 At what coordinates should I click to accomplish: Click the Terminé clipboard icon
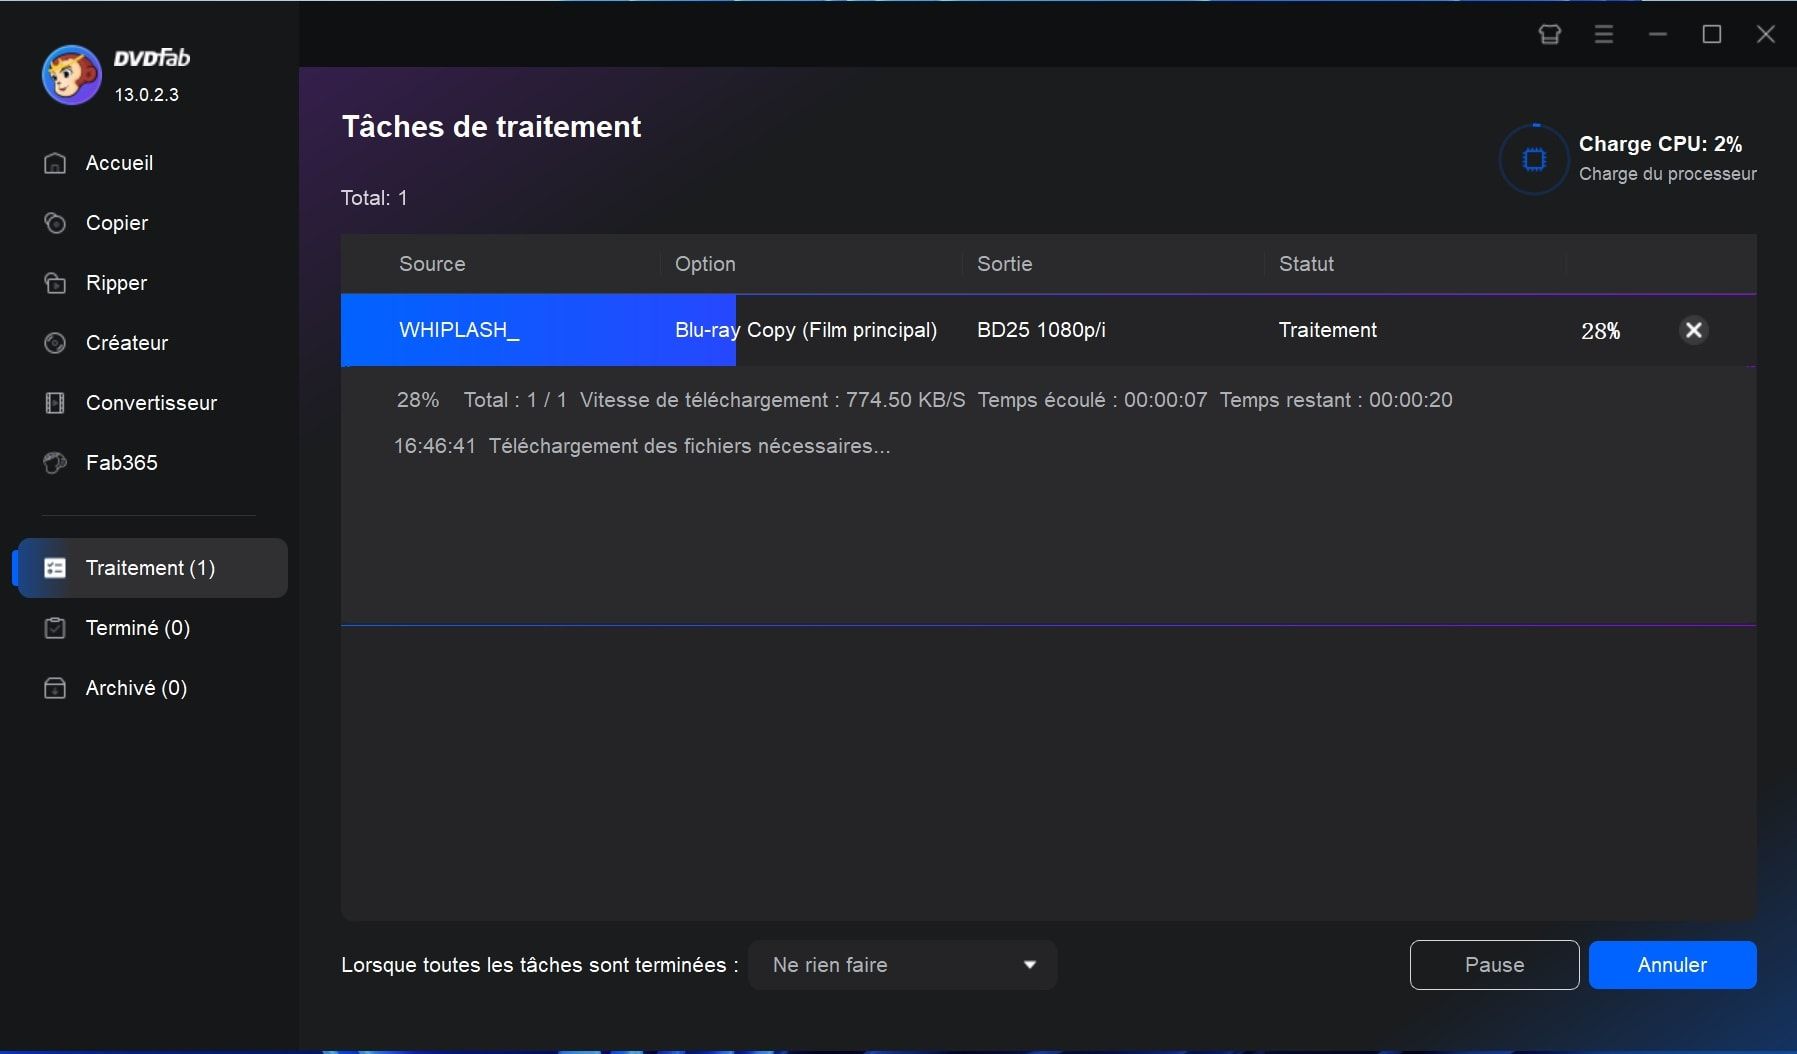tap(55, 628)
